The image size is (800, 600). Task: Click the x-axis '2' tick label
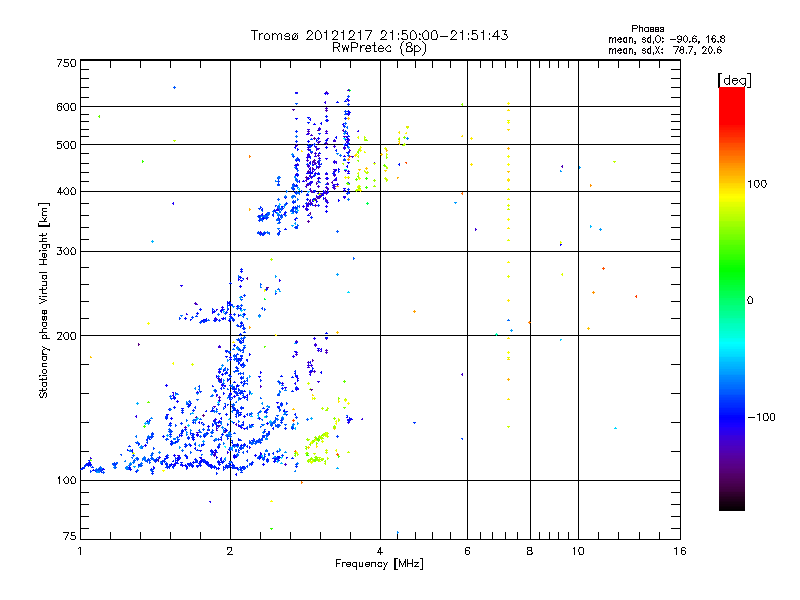[230, 551]
